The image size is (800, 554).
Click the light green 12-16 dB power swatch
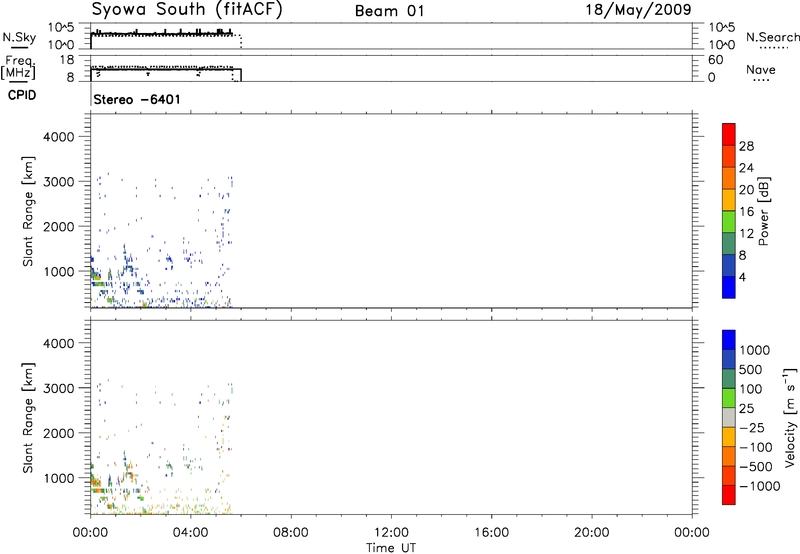click(x=729, y=222)
